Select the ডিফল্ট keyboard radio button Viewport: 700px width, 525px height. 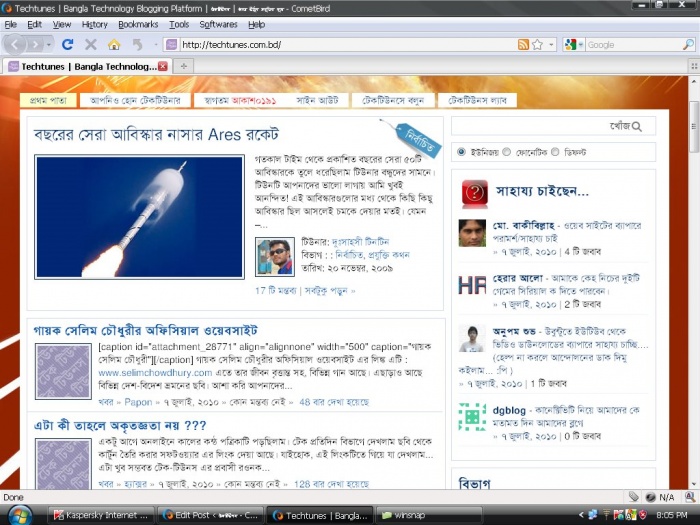coord(555,152)
